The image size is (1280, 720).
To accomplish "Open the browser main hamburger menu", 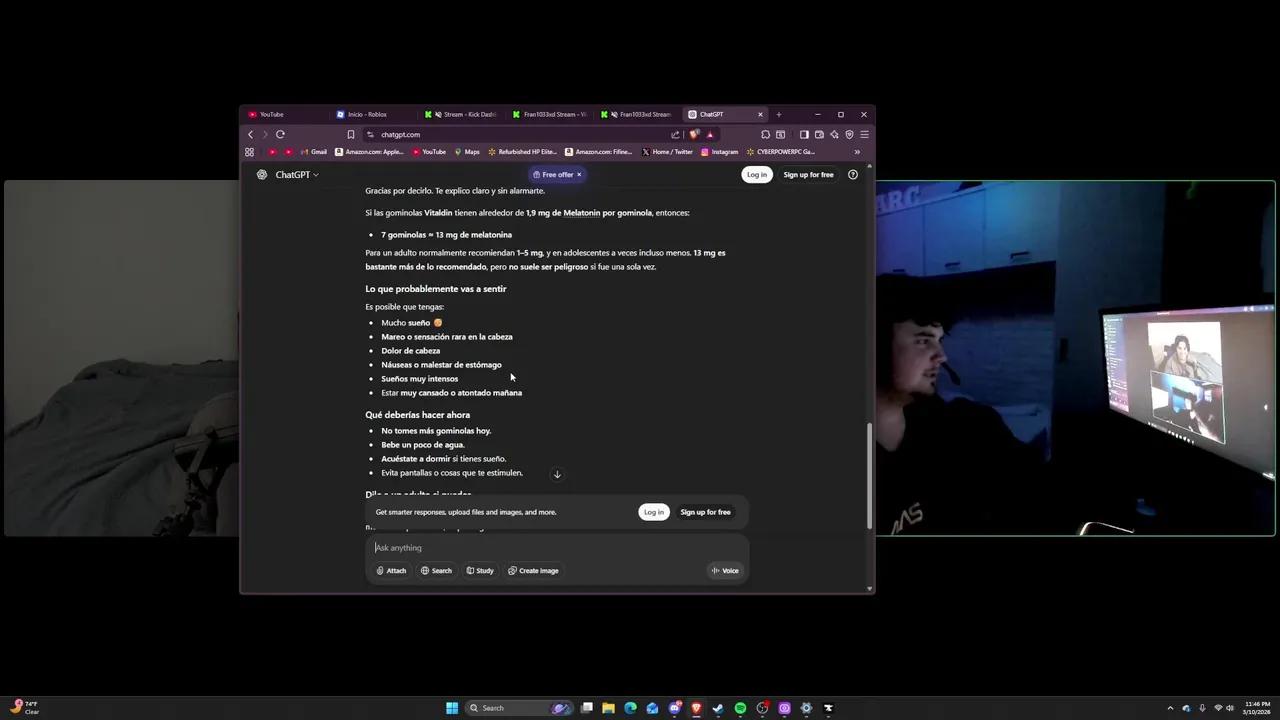I will [864, 134].
